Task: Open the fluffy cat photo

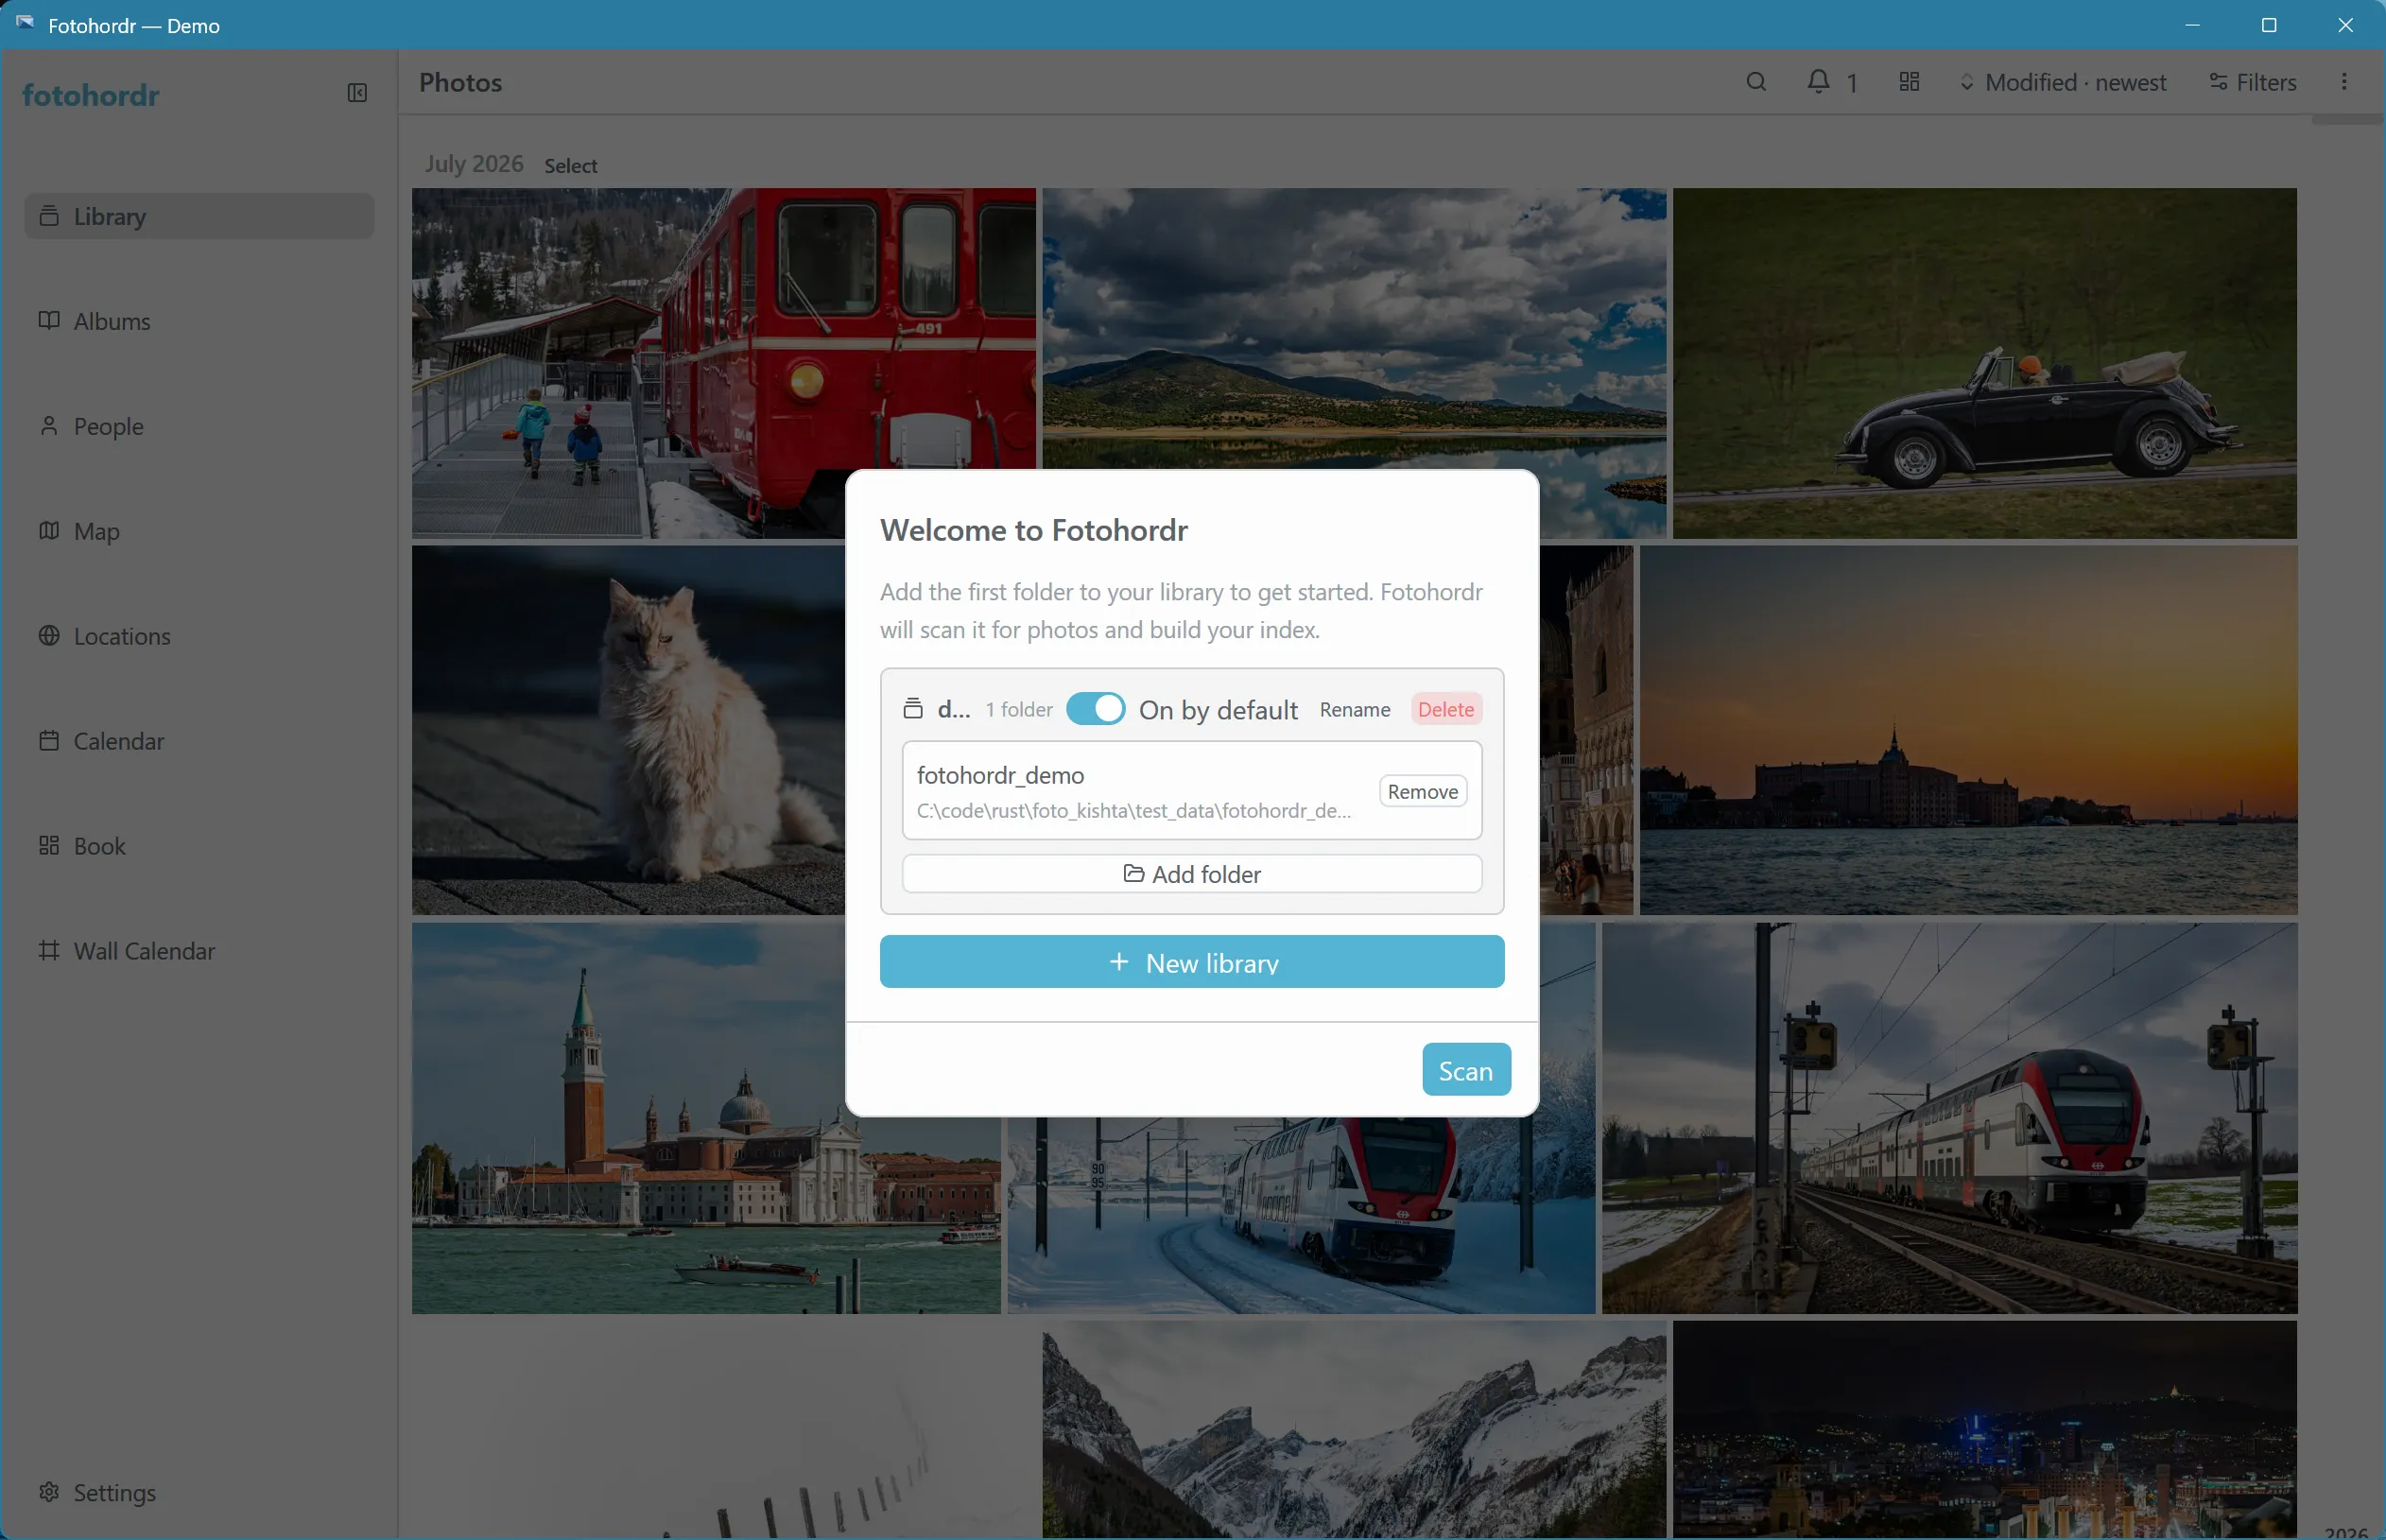Action: tap(628, 730)
